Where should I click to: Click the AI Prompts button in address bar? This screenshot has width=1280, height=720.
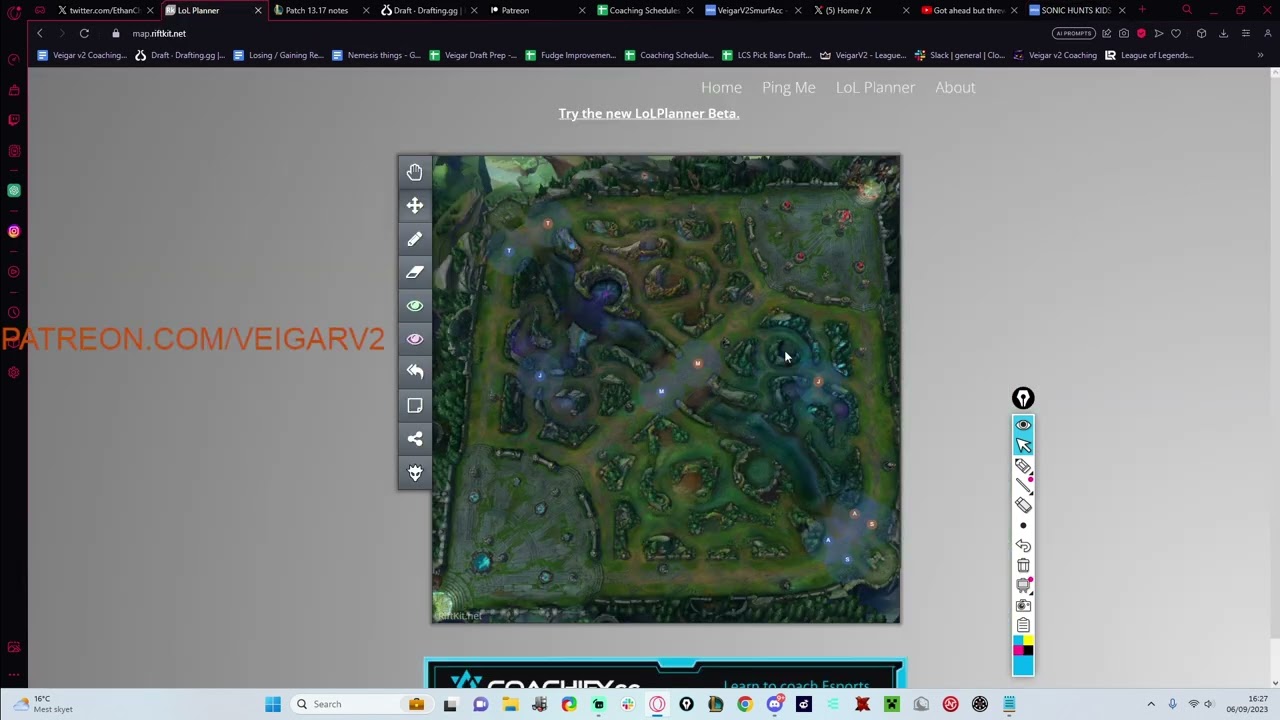(1073, 33)
